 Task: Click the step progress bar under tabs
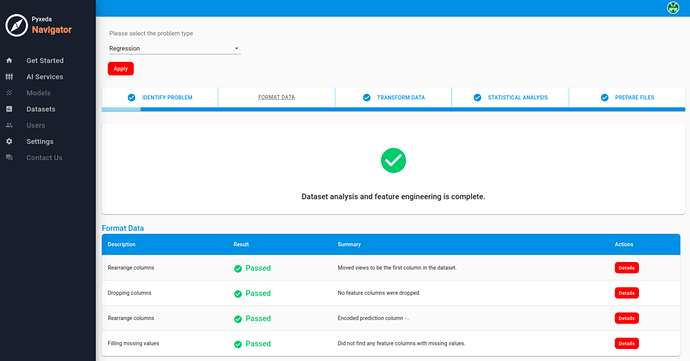(x=393, y=109)
